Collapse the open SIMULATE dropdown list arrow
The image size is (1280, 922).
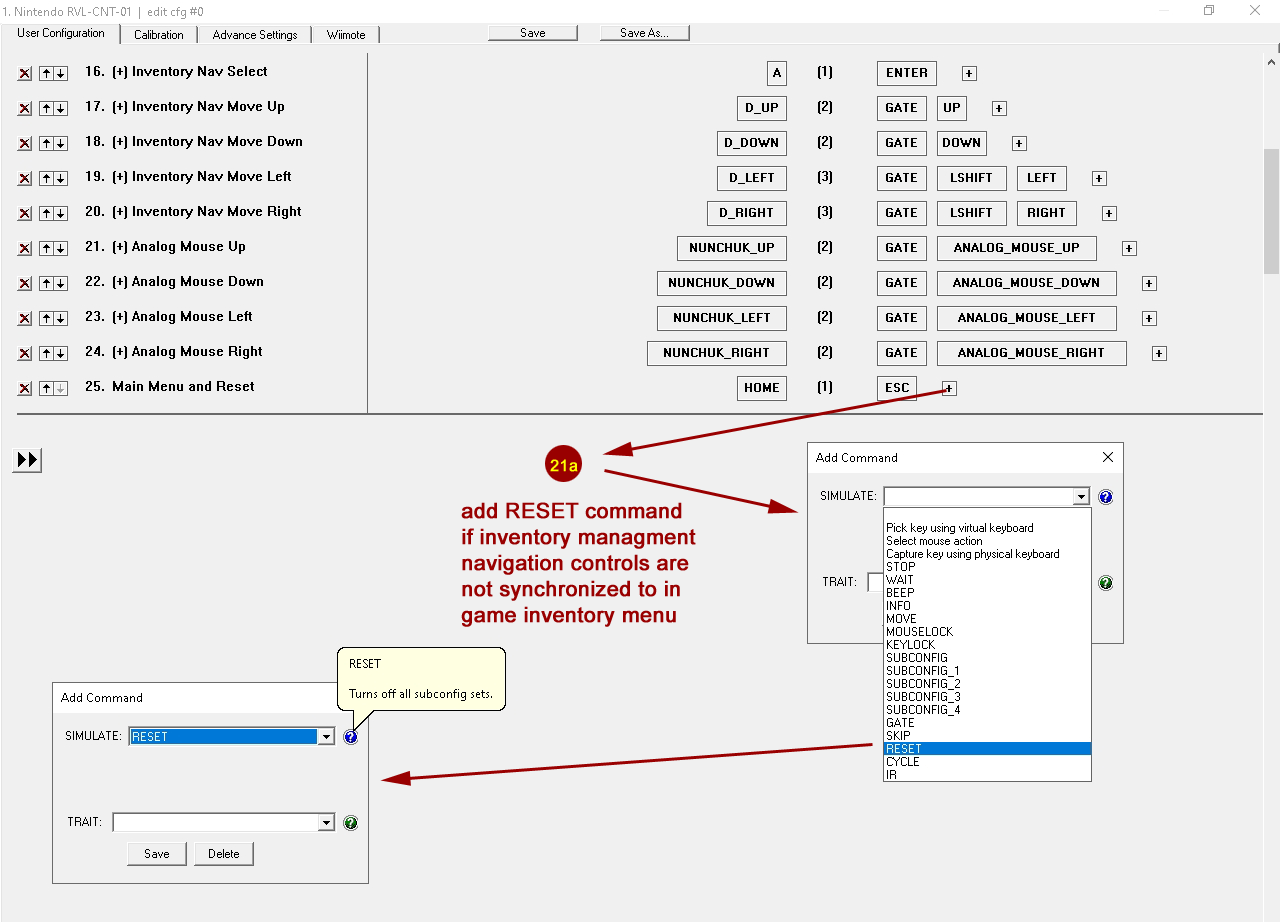point(1080,497)
